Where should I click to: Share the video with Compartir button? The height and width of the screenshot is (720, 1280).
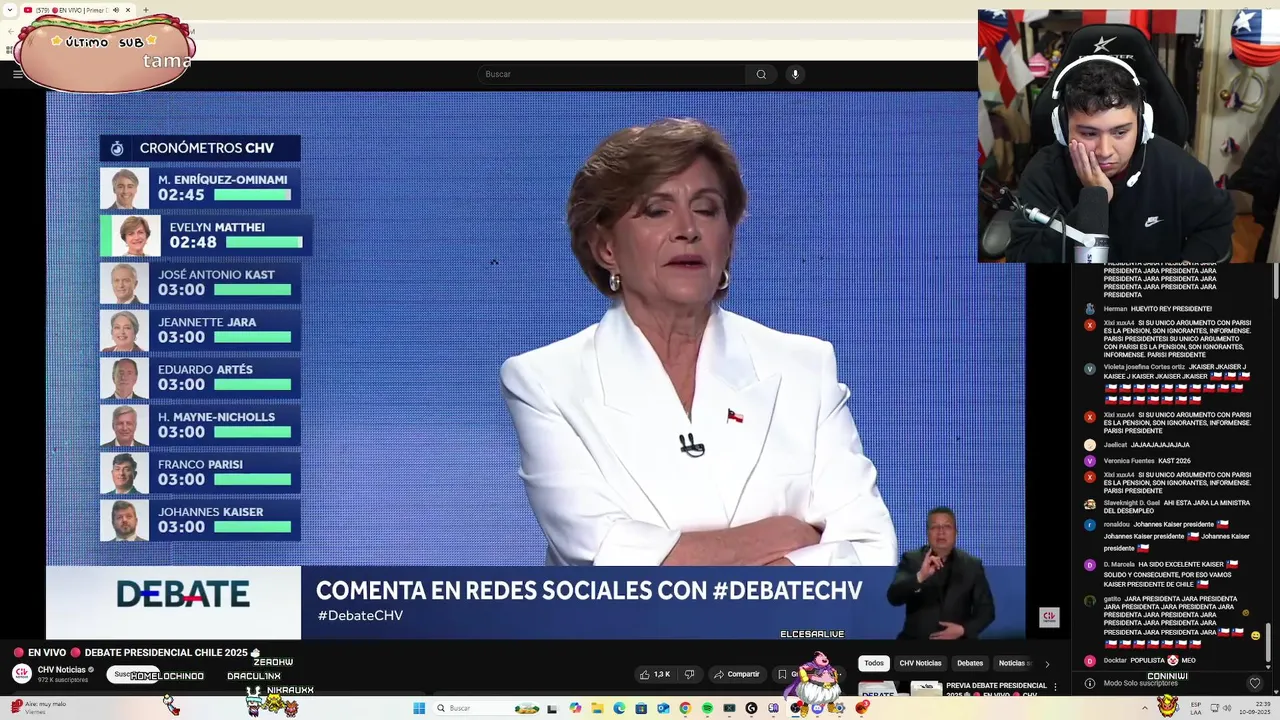pos(736,674)
